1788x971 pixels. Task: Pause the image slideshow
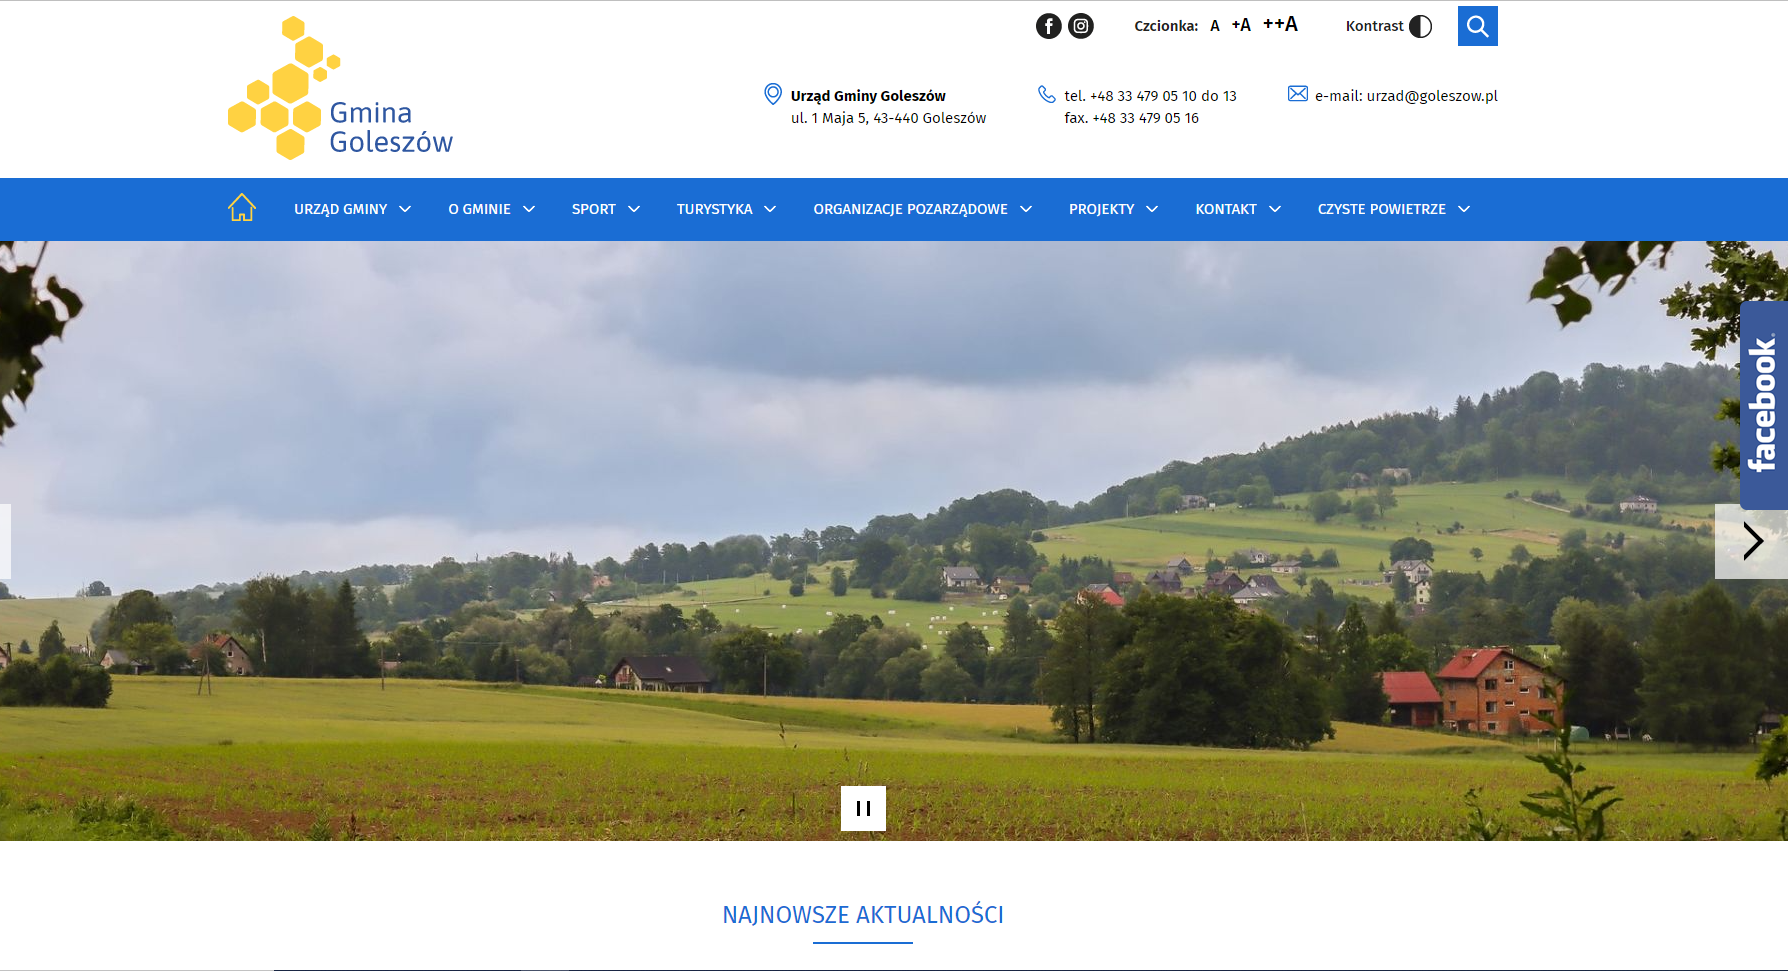tap(863, 808)
